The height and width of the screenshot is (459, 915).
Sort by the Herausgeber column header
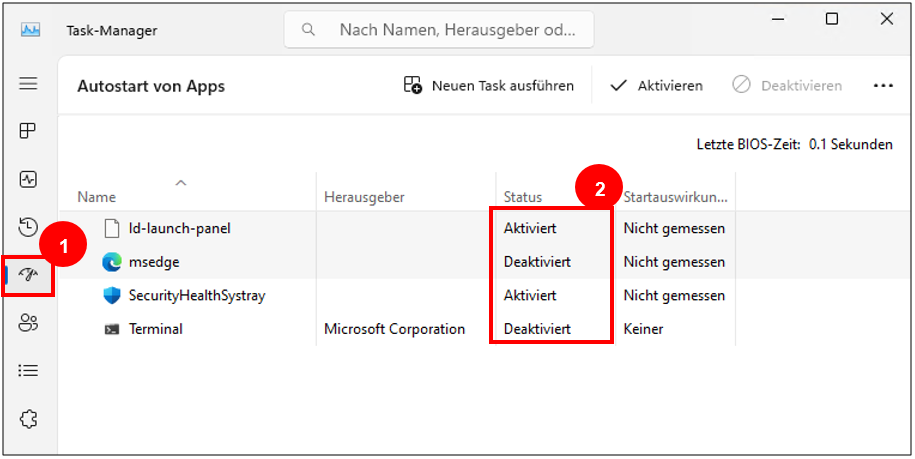[x=364, y=197]
